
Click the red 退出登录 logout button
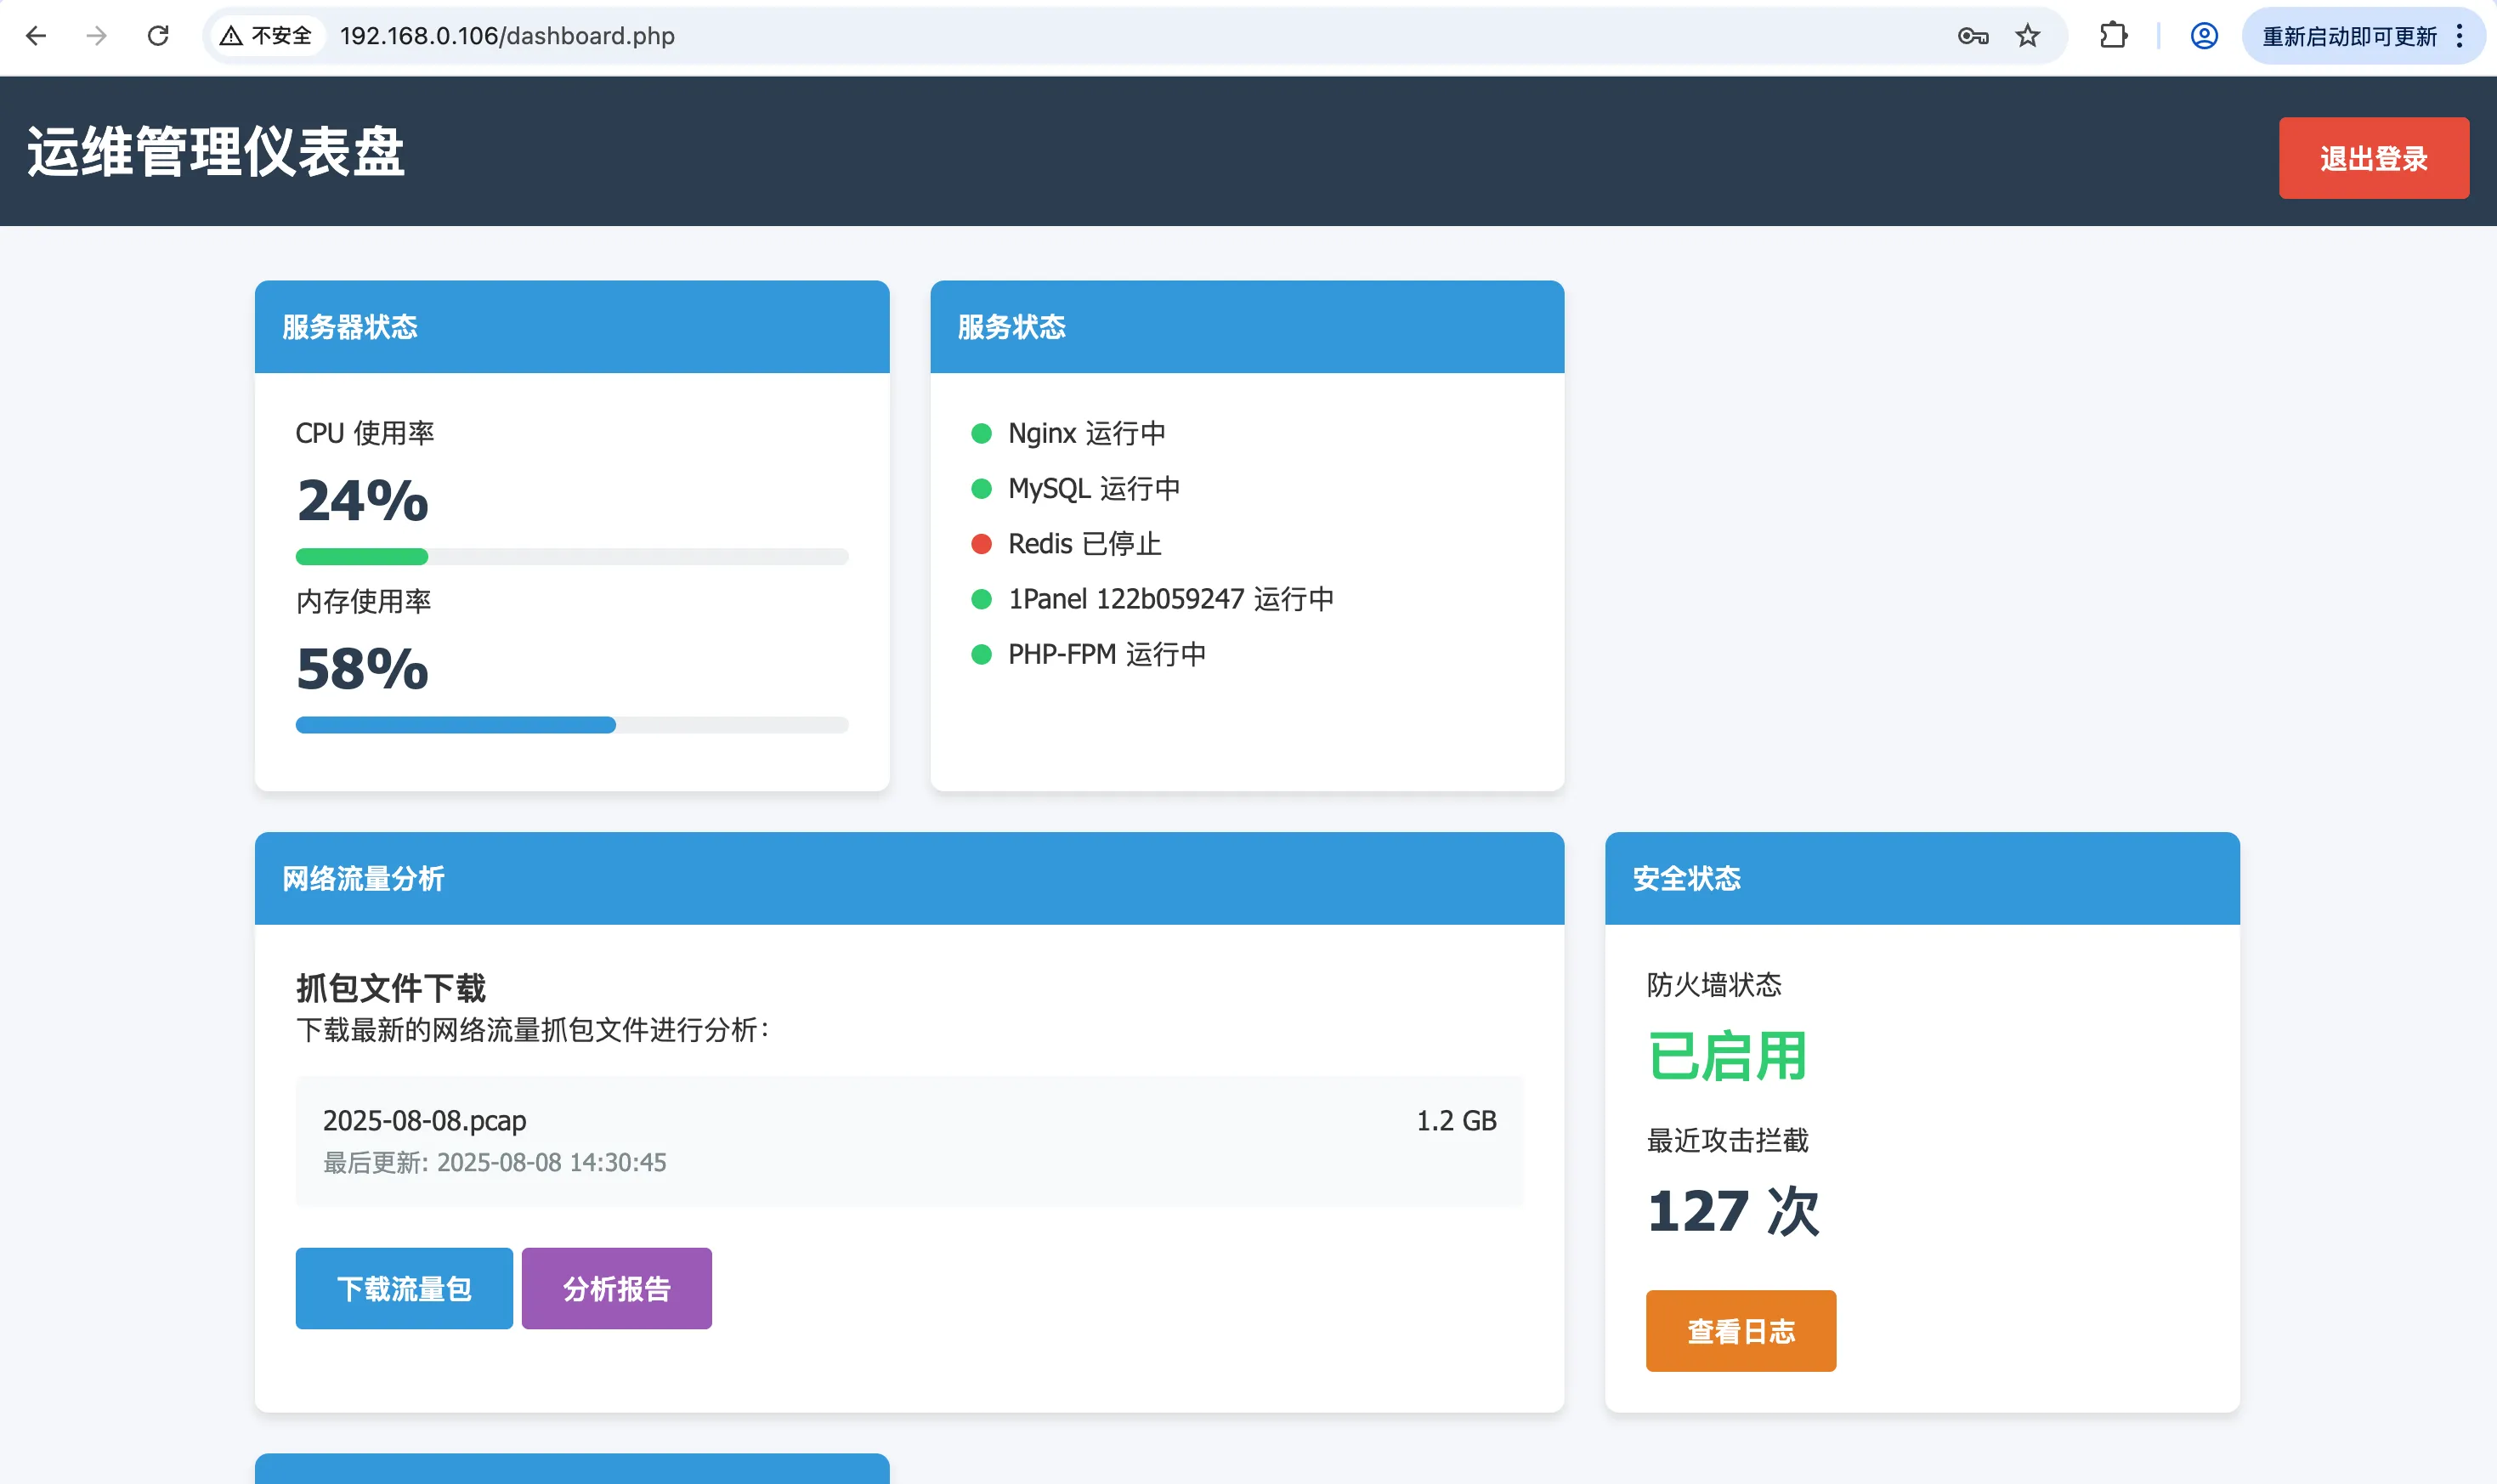(2373, 158)
